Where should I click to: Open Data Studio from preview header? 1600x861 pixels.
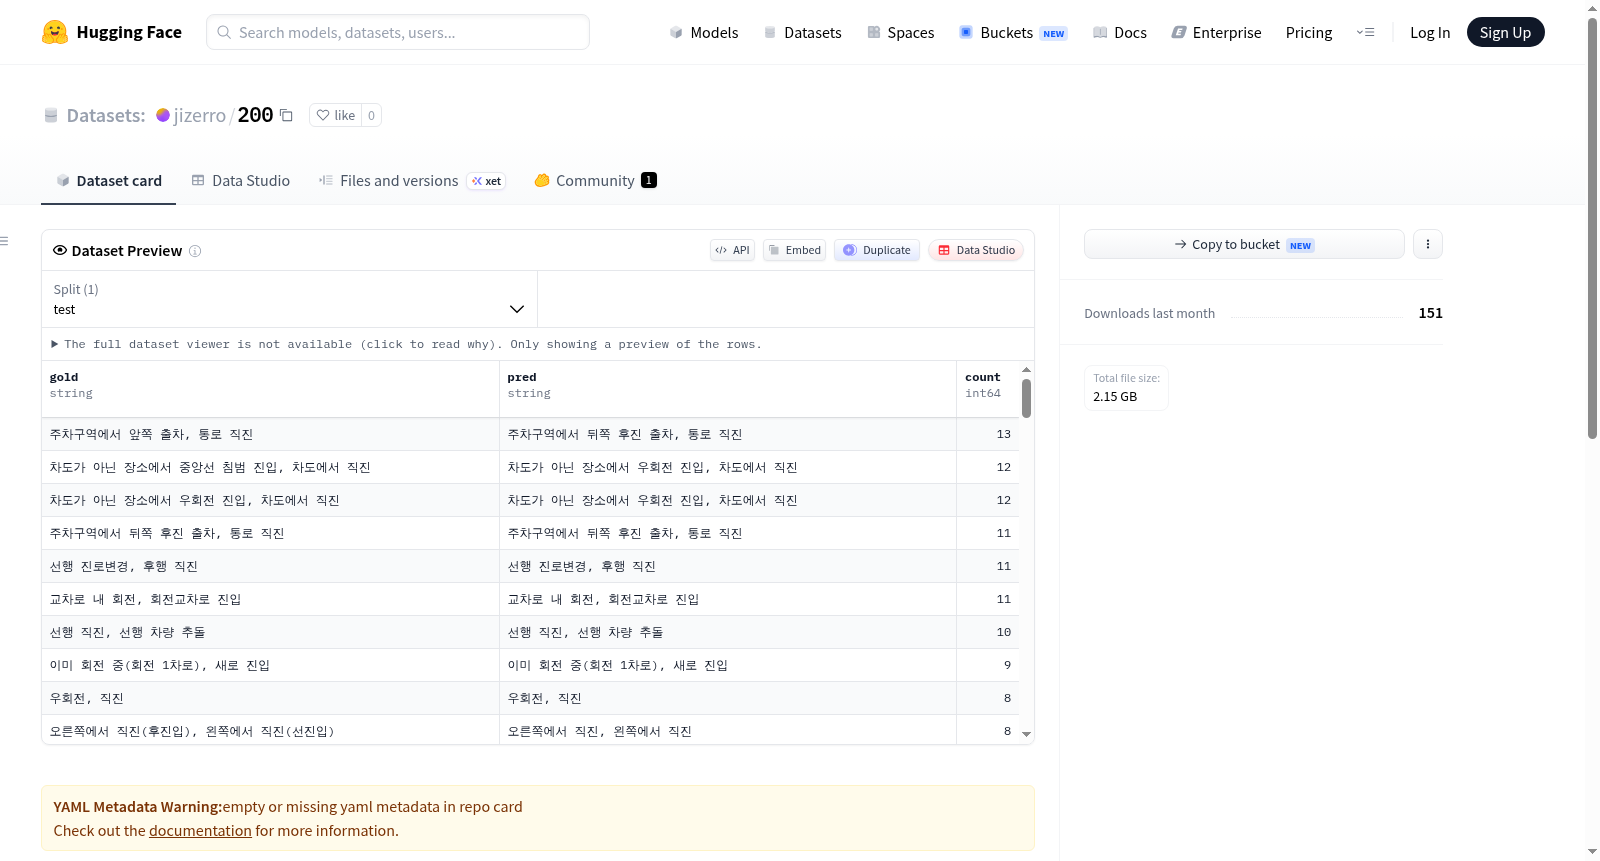[976, 250]
